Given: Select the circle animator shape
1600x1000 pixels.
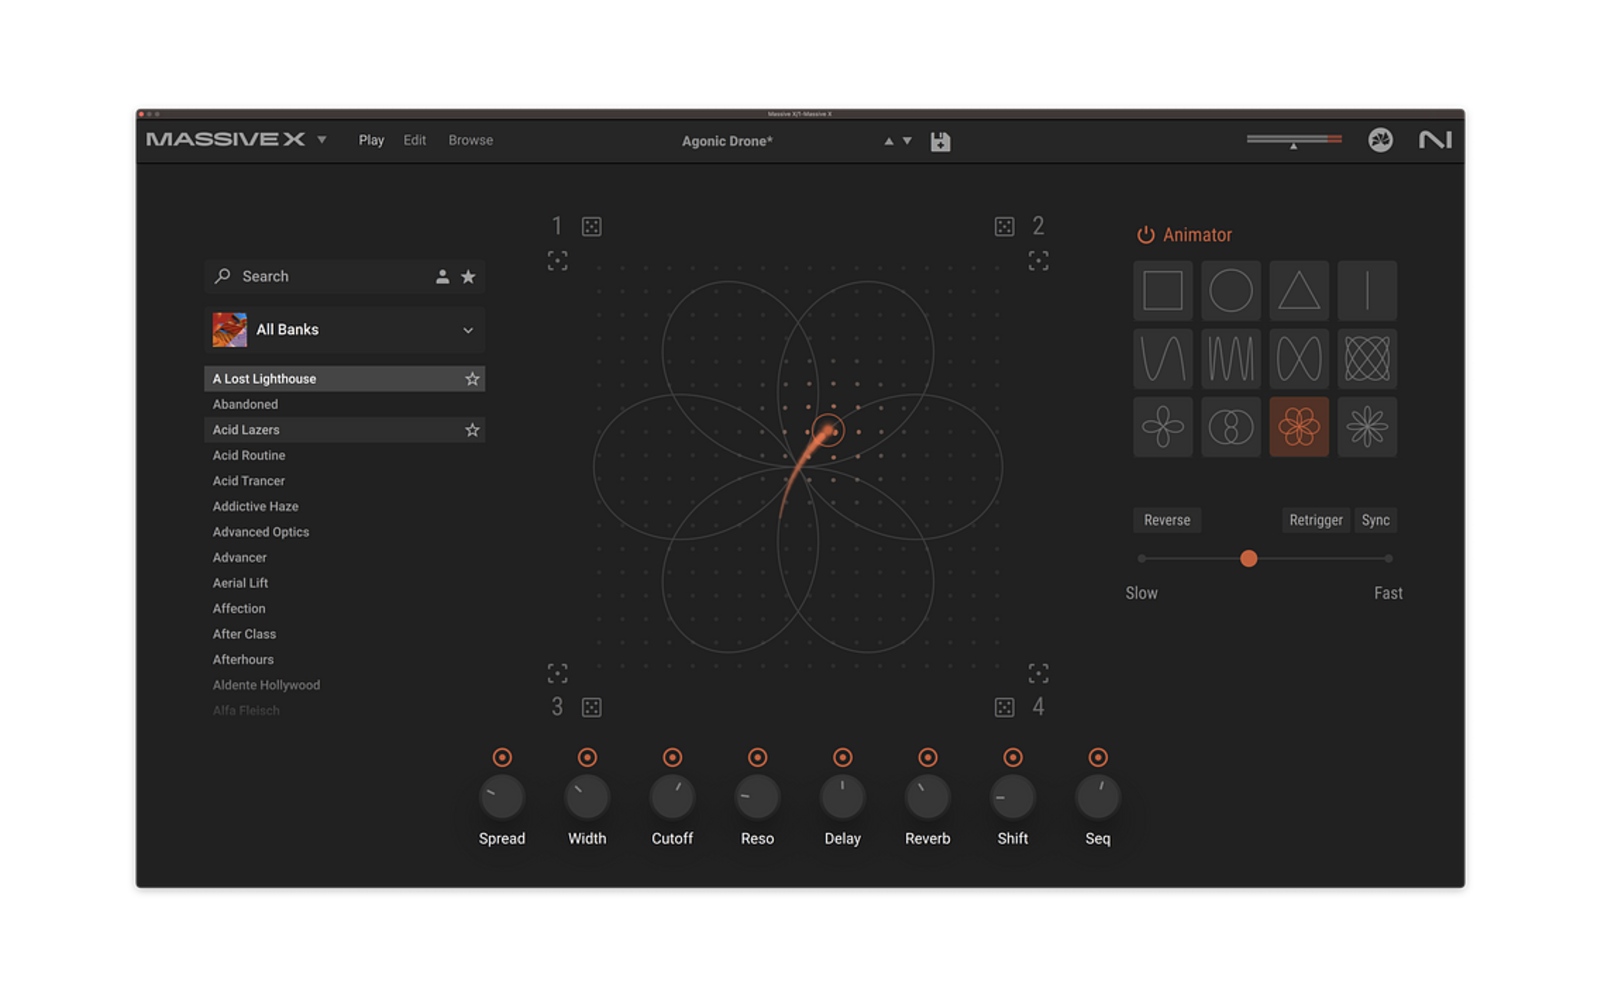Looking at the screenshot, I should point(1231,291).
